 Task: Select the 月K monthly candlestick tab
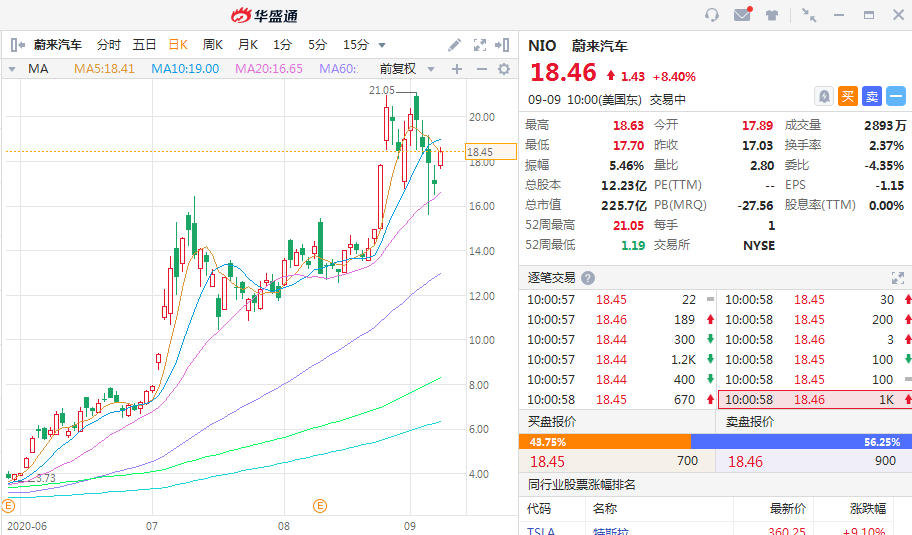point(248,45)
